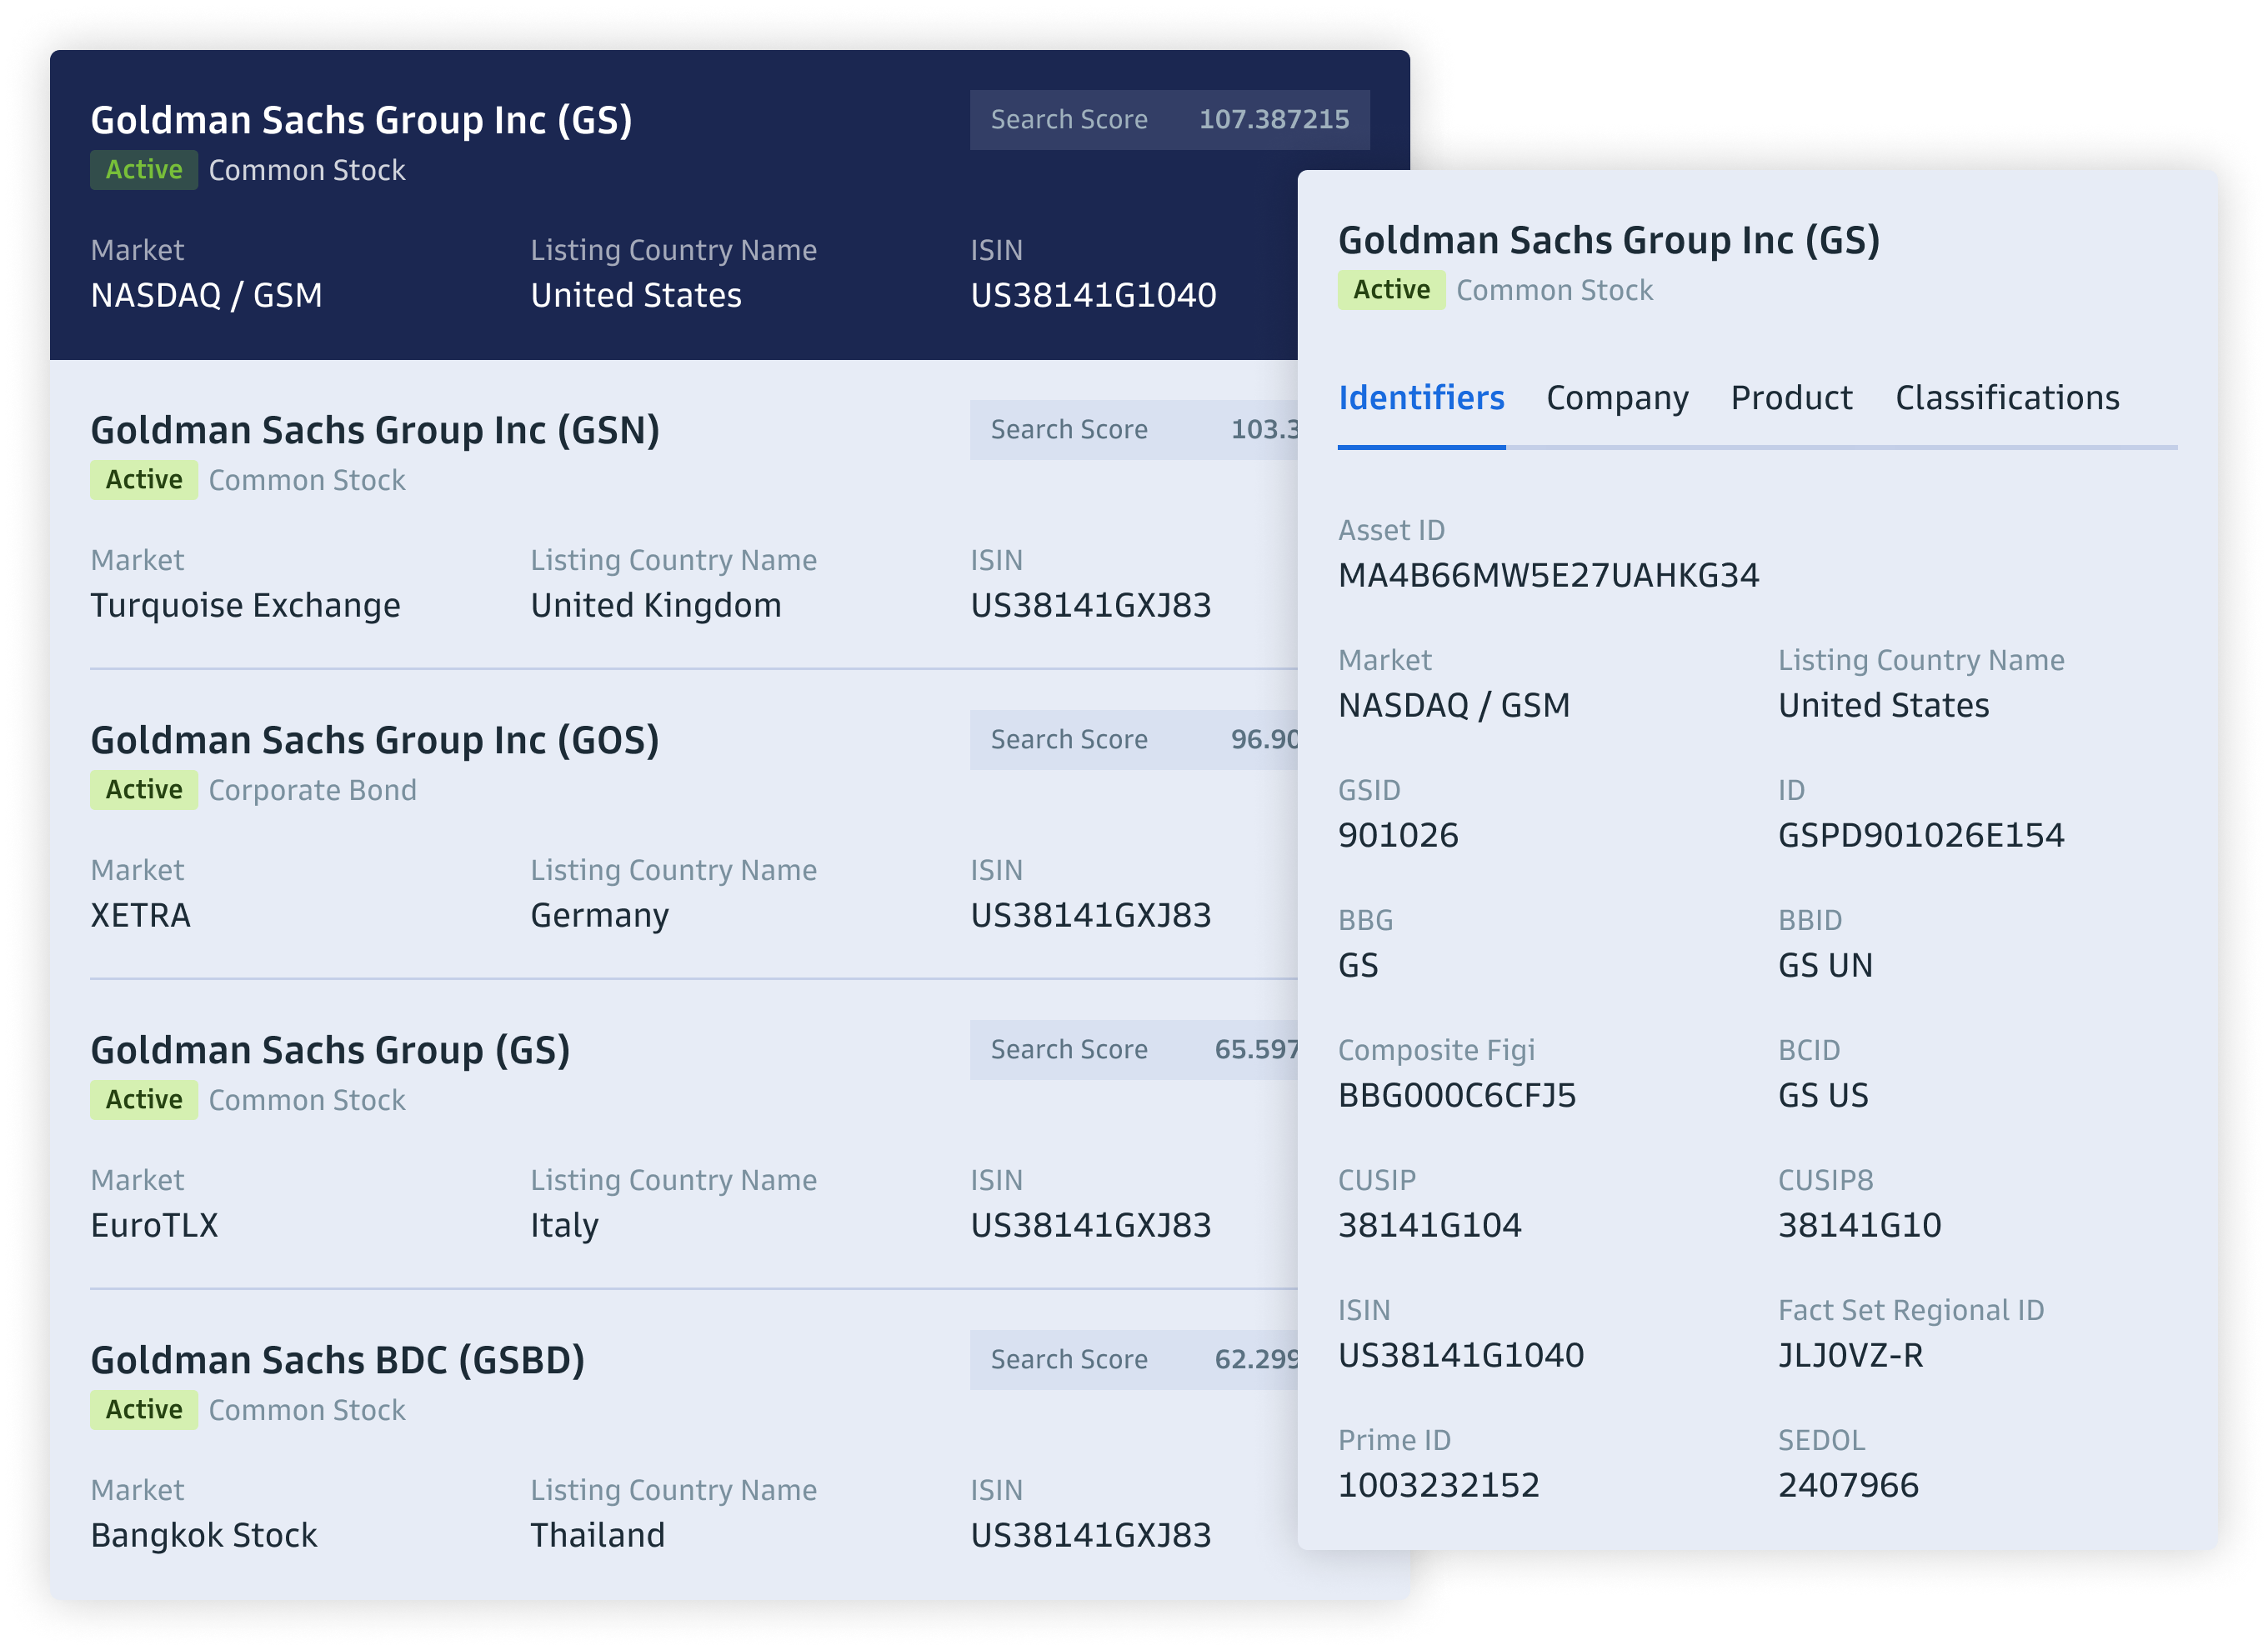This screenshot has width=2268, height=1650.
Task: Click BBID value GS UN
Action: (x=1825, y=966)
